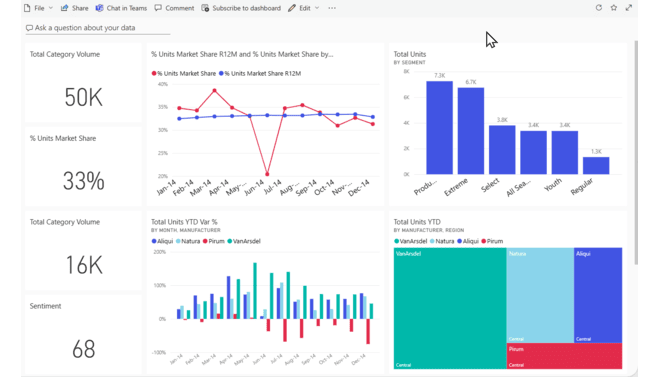This screenshot has height=377, width=660.
Task: Click the dashboard vertical scrollbar
Action: (636, 153)
